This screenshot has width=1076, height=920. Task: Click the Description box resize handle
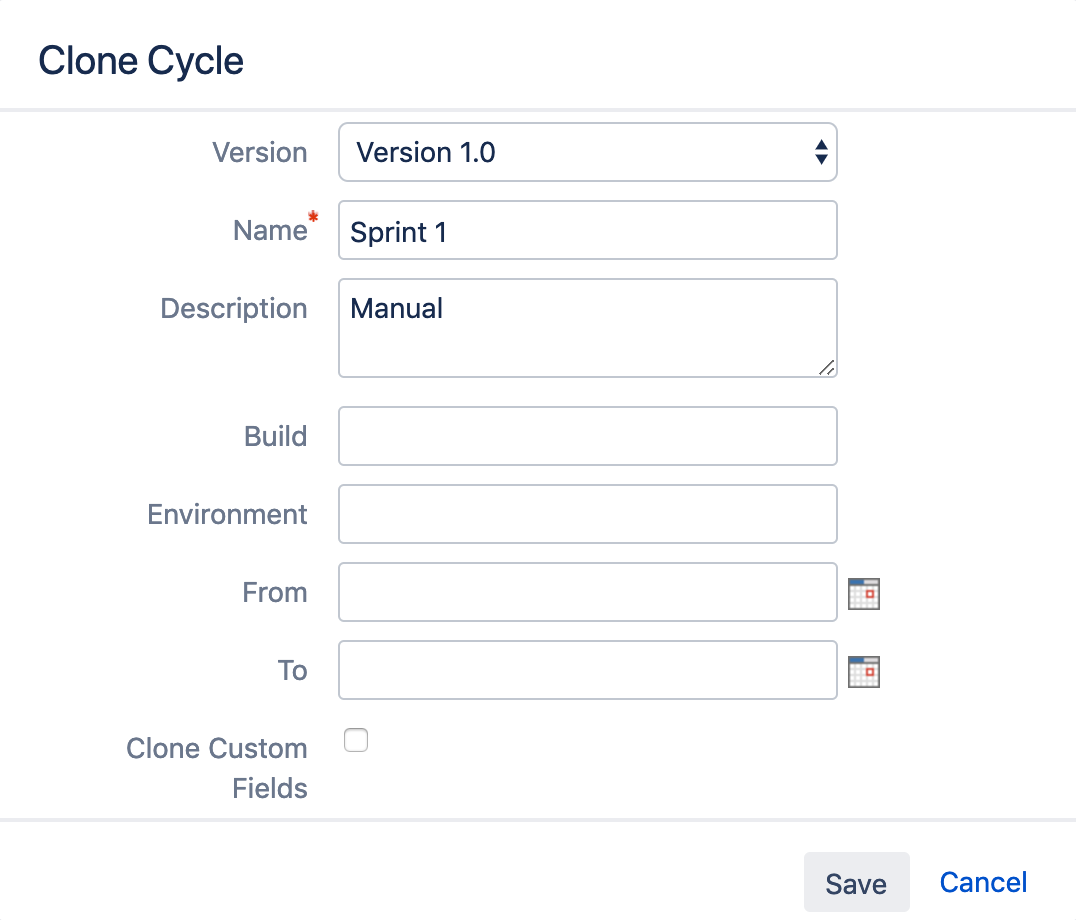(x=828, y=369)
